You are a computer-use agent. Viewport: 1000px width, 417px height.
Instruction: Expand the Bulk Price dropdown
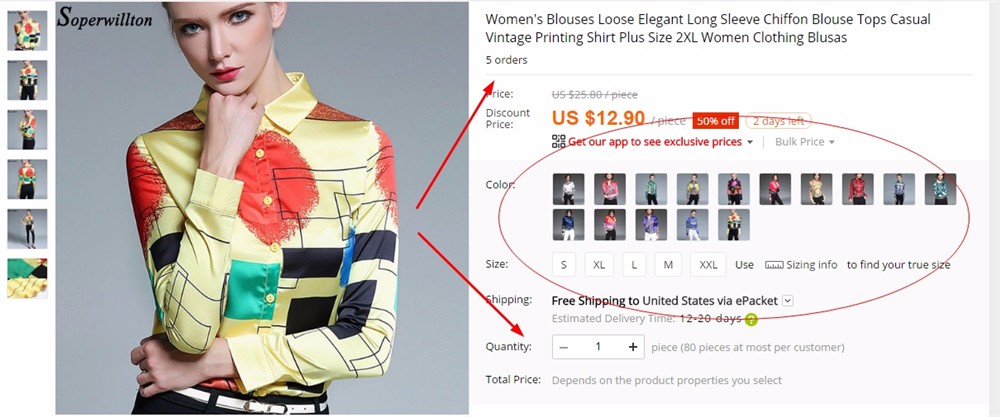pos(804,142)
